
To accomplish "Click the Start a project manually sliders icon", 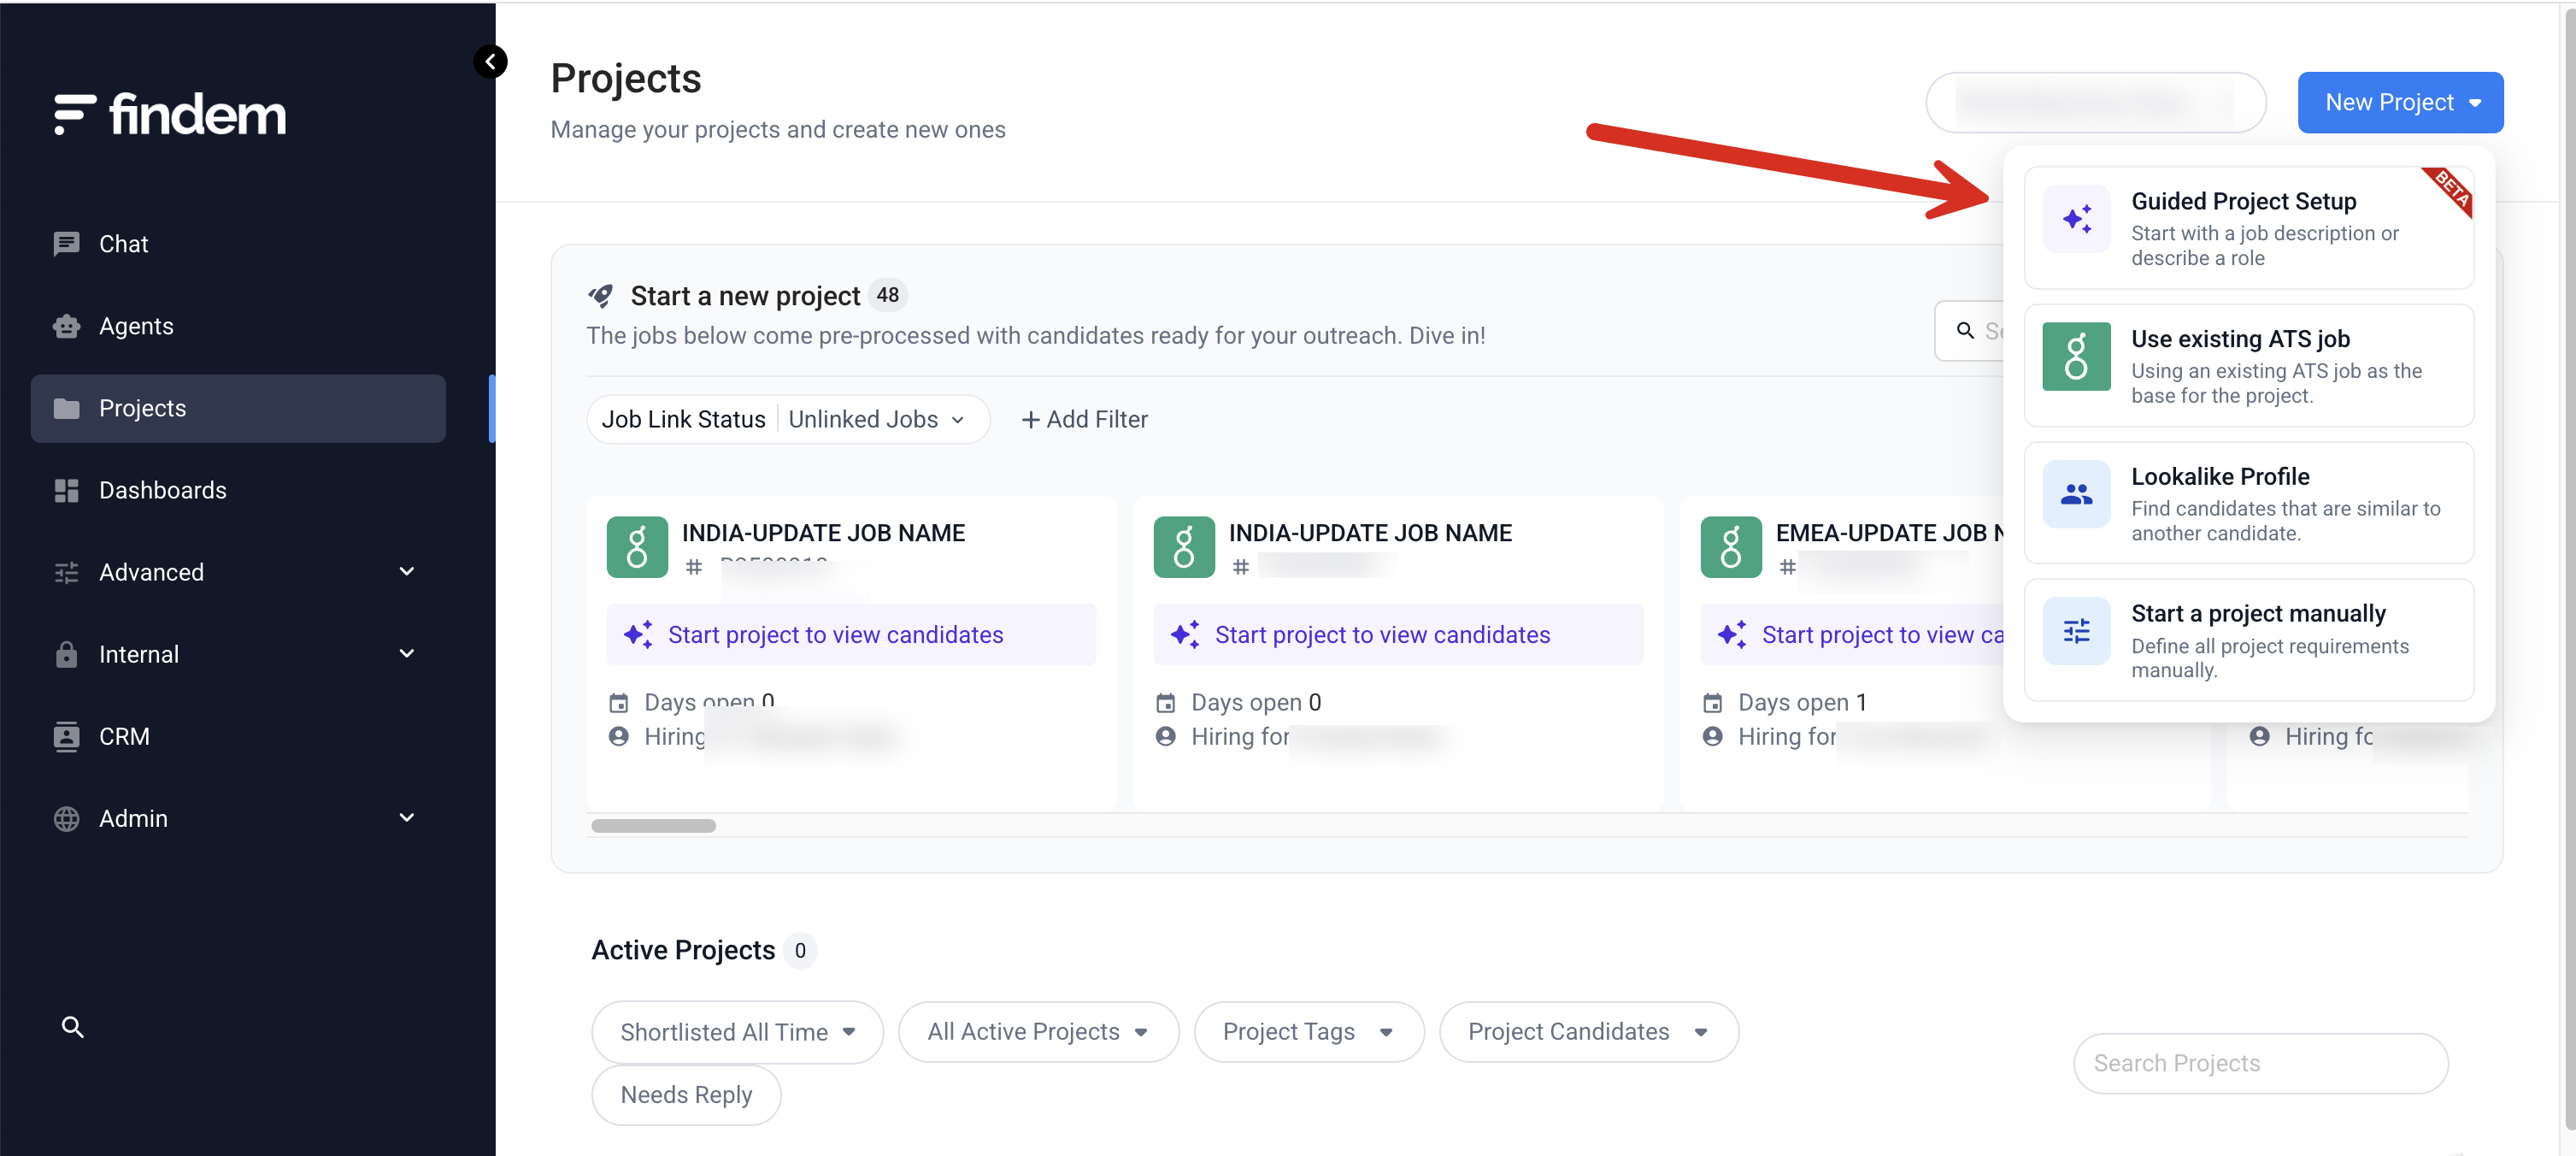I will (x=2076, y=631).
